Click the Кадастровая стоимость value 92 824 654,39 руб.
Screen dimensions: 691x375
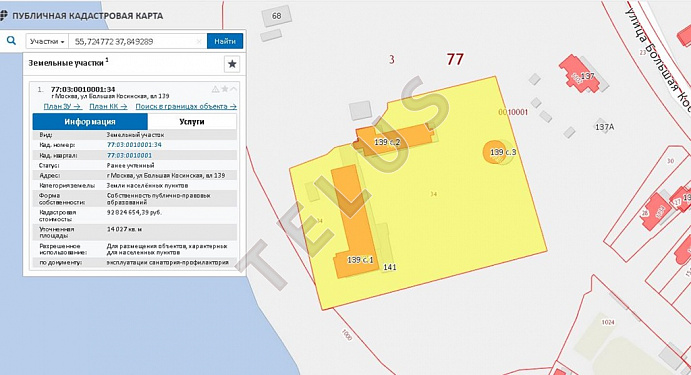pyautogui.click(x=134, y=212)
